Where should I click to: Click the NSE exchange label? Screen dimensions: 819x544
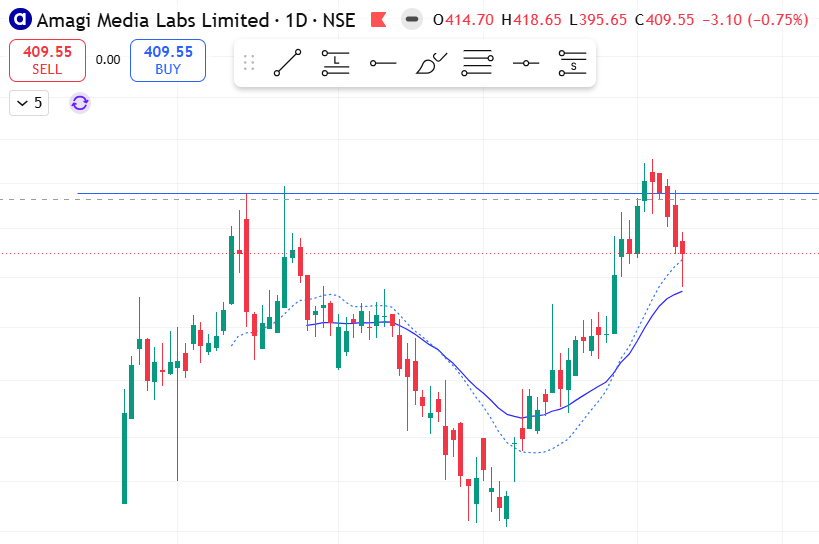[x=338, y=20]
